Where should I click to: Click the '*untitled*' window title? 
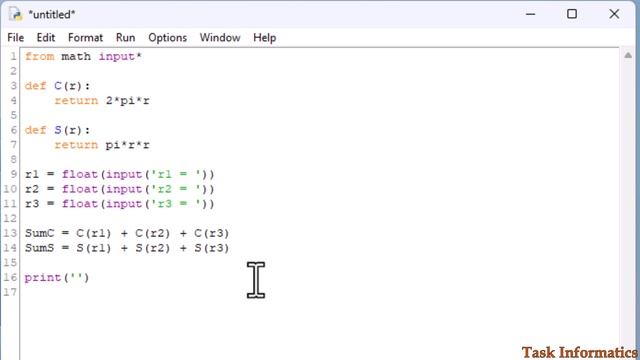pos(52,14)
